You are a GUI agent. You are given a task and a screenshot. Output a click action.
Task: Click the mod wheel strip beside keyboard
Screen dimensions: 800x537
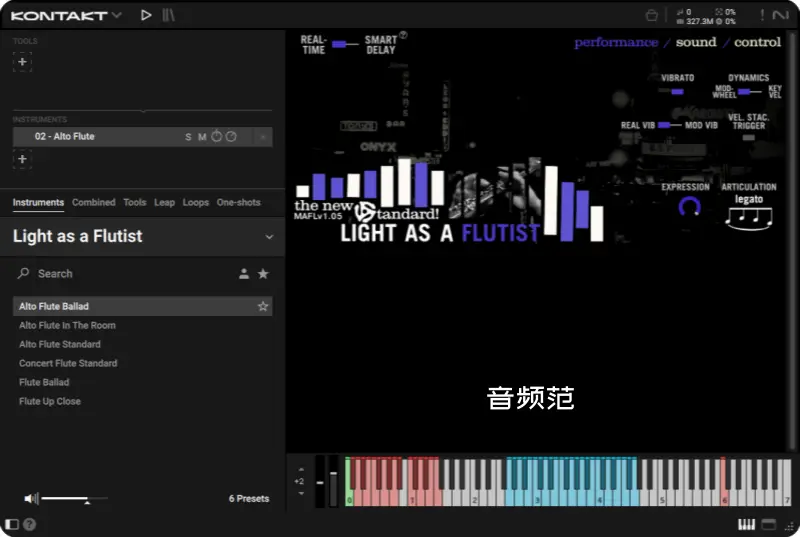pos(333,481)
